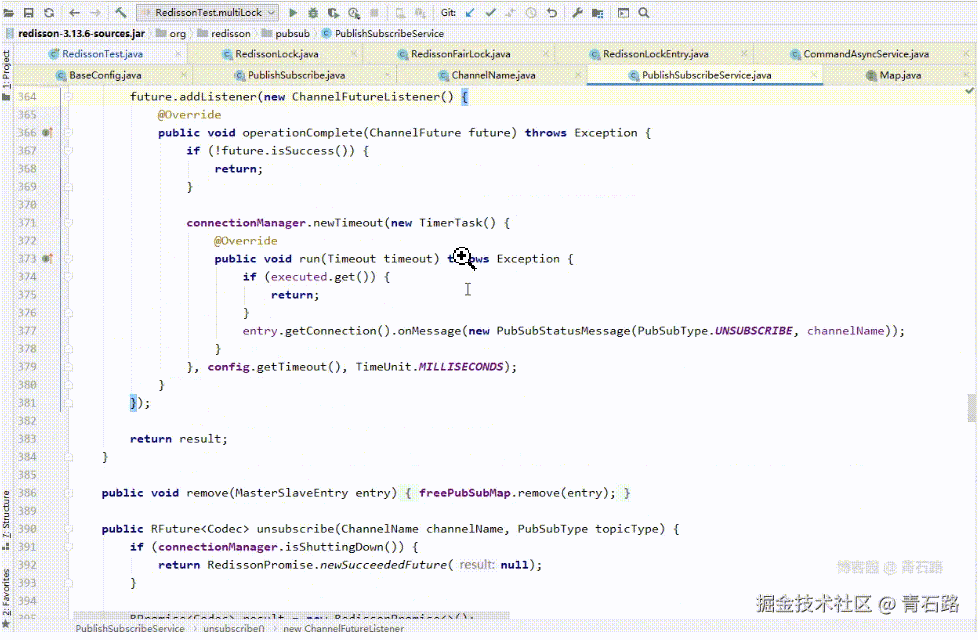Click the override gutter icon on line 366
978x640 pixels.
pos(47,132)
